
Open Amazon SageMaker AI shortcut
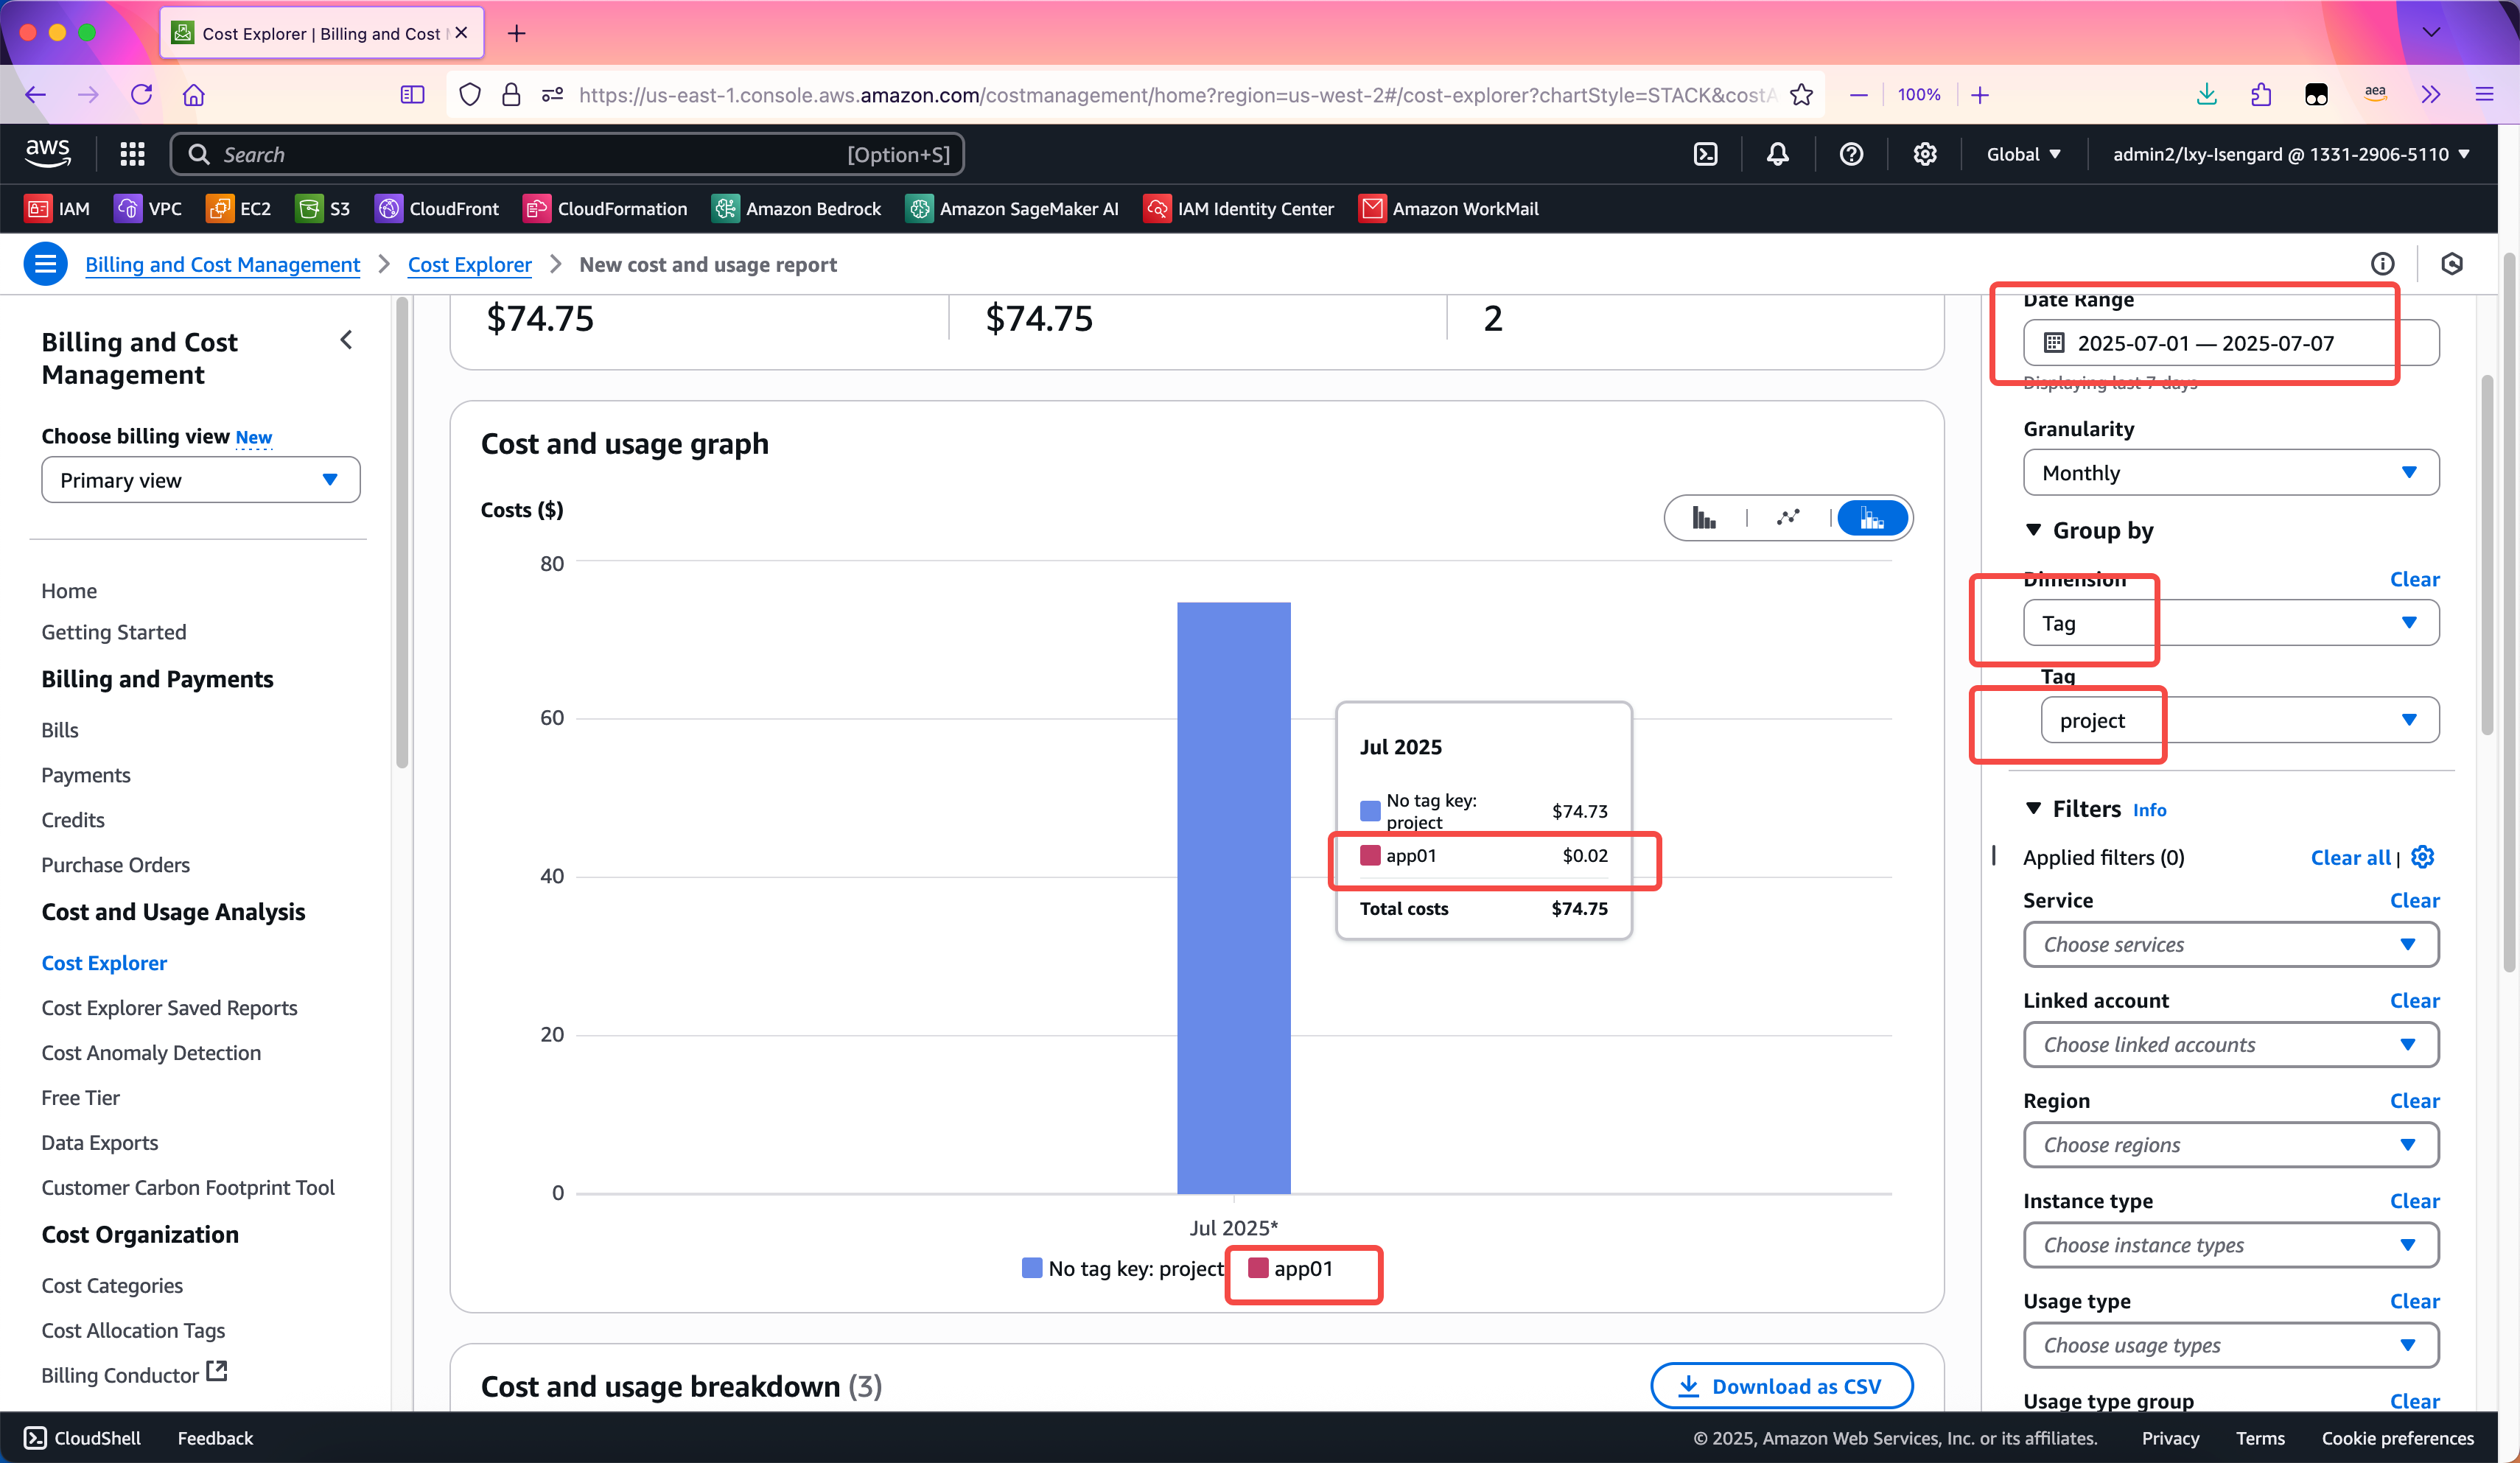(x=1012, y=208)
